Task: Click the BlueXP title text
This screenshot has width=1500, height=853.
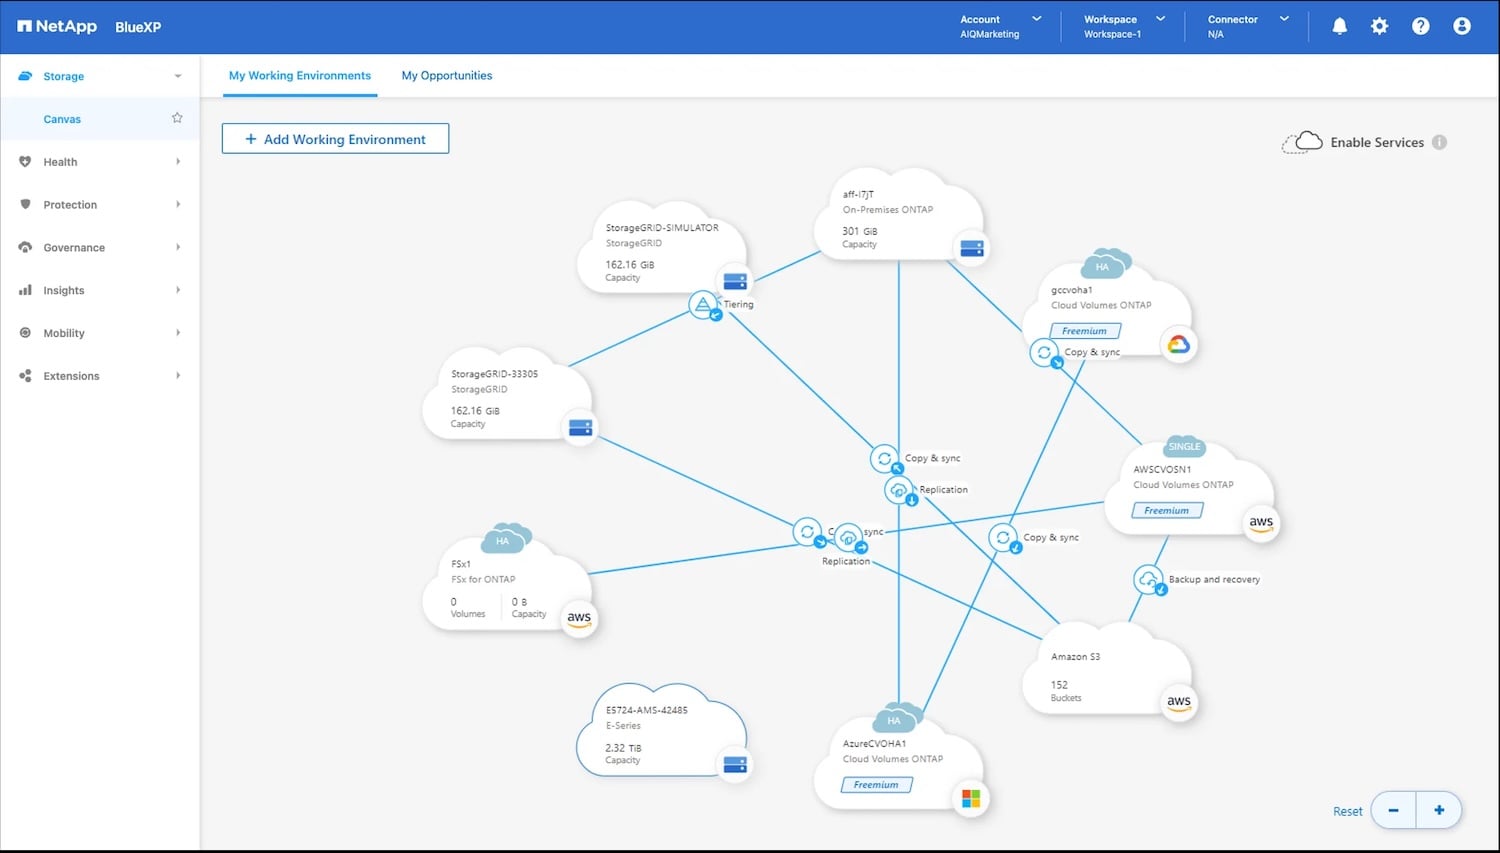Action: 138,27
